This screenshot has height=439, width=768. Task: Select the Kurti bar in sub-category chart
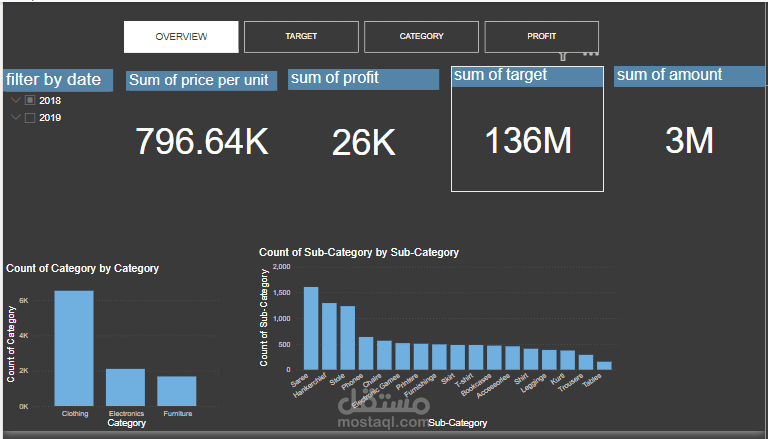point(568,360)
